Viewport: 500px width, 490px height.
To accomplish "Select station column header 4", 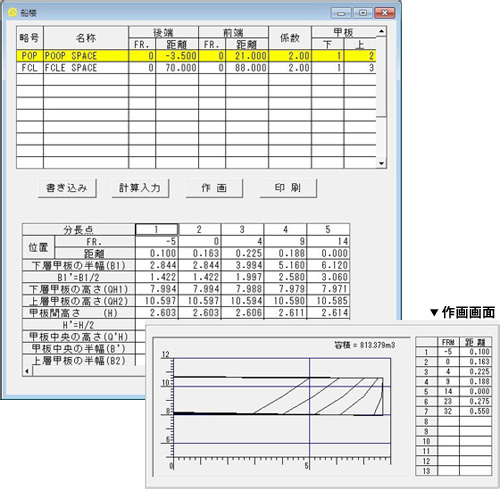I will (285, 229).
